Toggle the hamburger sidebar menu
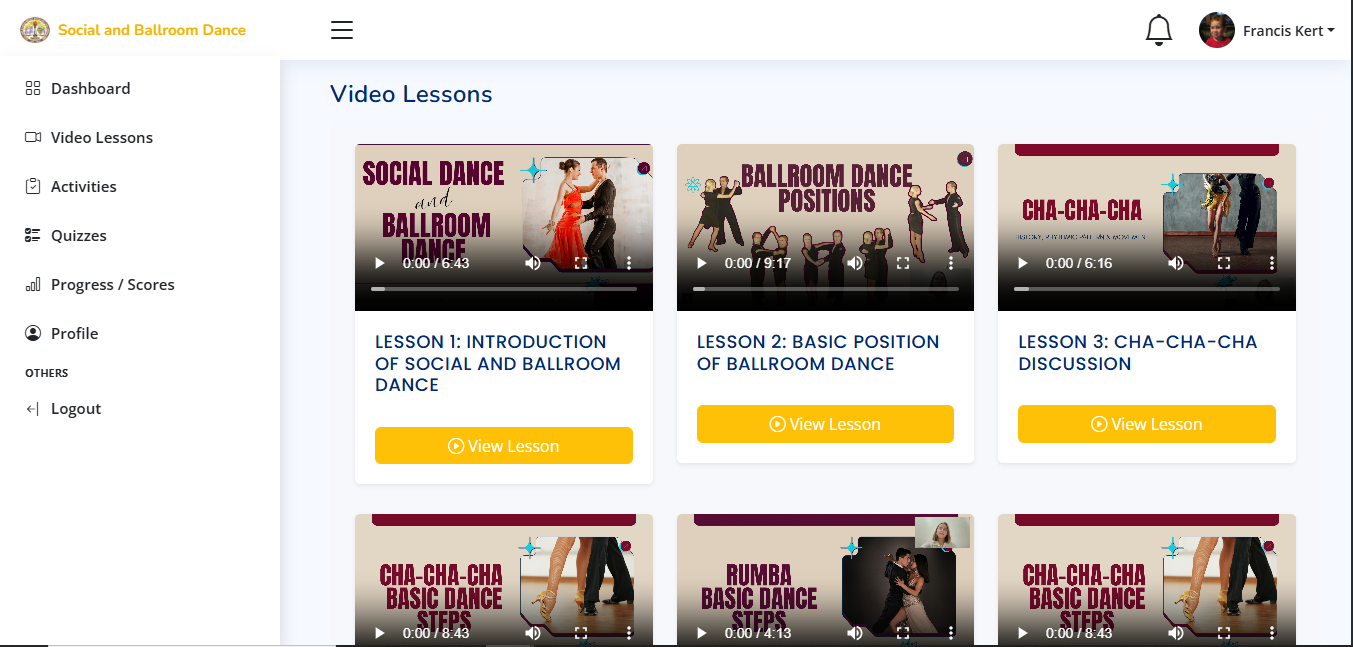Image resolution: width=1353 pixels, height=647 pixels. (342, 30)
